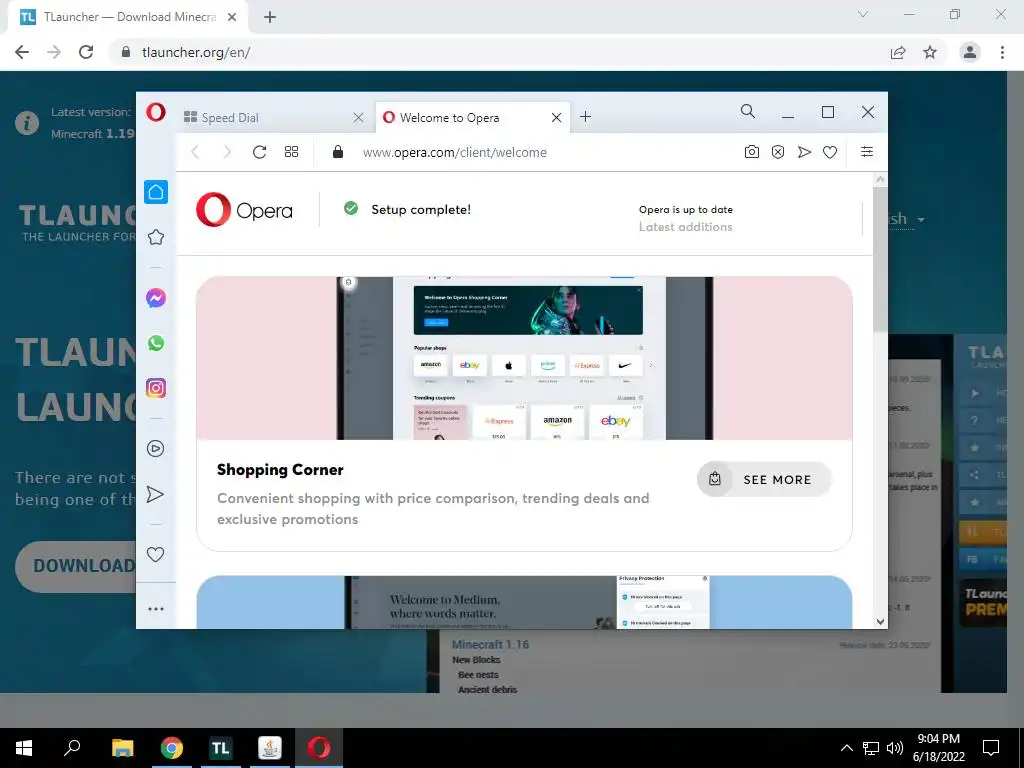The image size is (1024, 768).
Task: View Opera site security padlock
Action: [x=338, y=152]
